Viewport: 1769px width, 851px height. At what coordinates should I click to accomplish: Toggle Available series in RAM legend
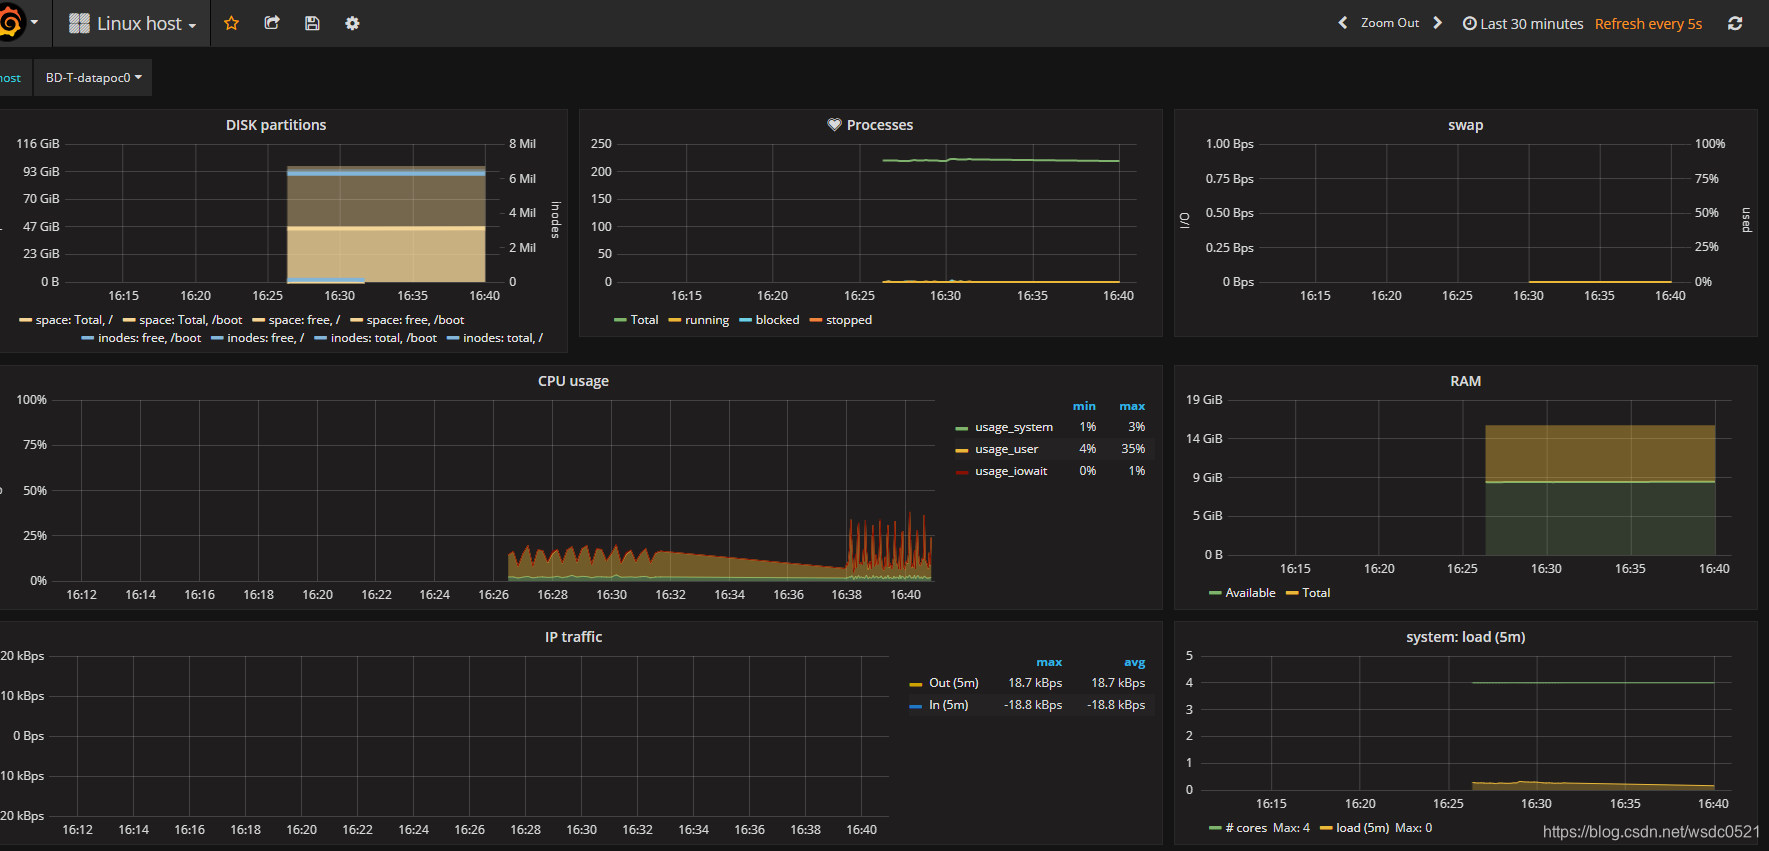(1250, 593)
